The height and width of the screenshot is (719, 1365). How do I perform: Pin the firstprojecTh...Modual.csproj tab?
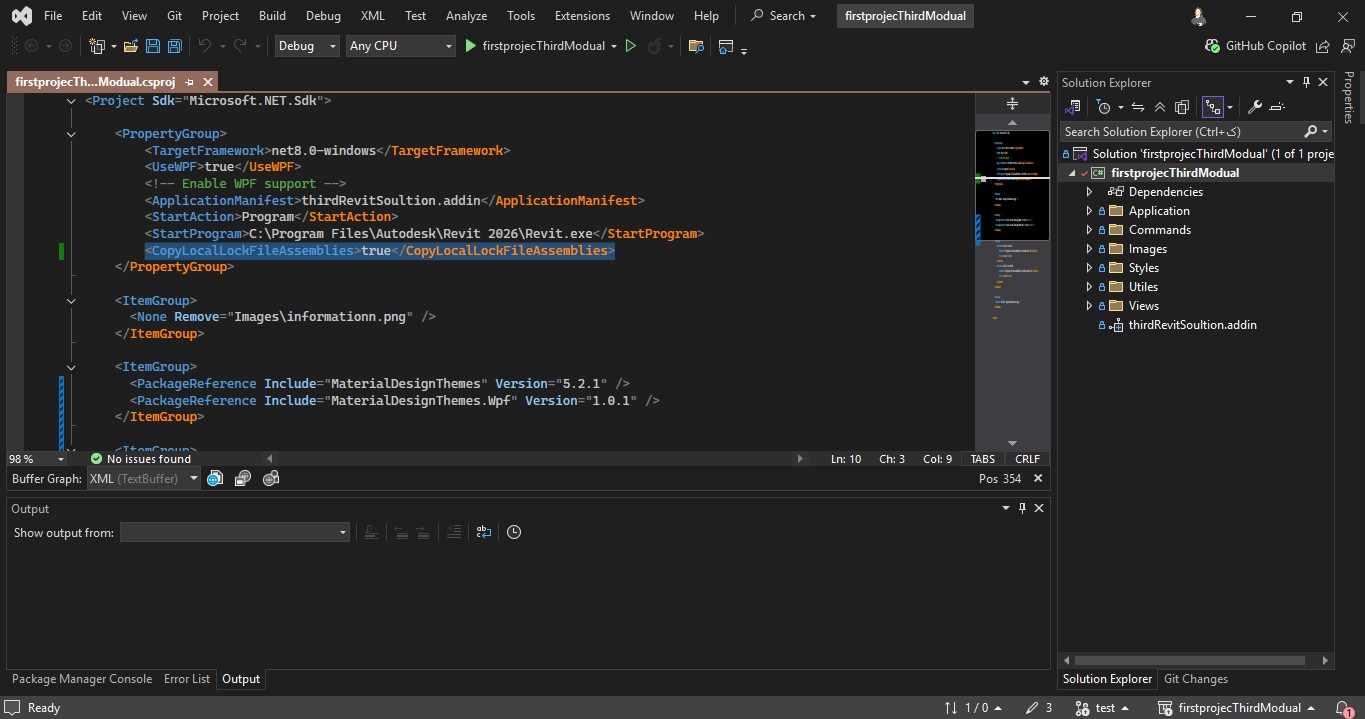189,82
